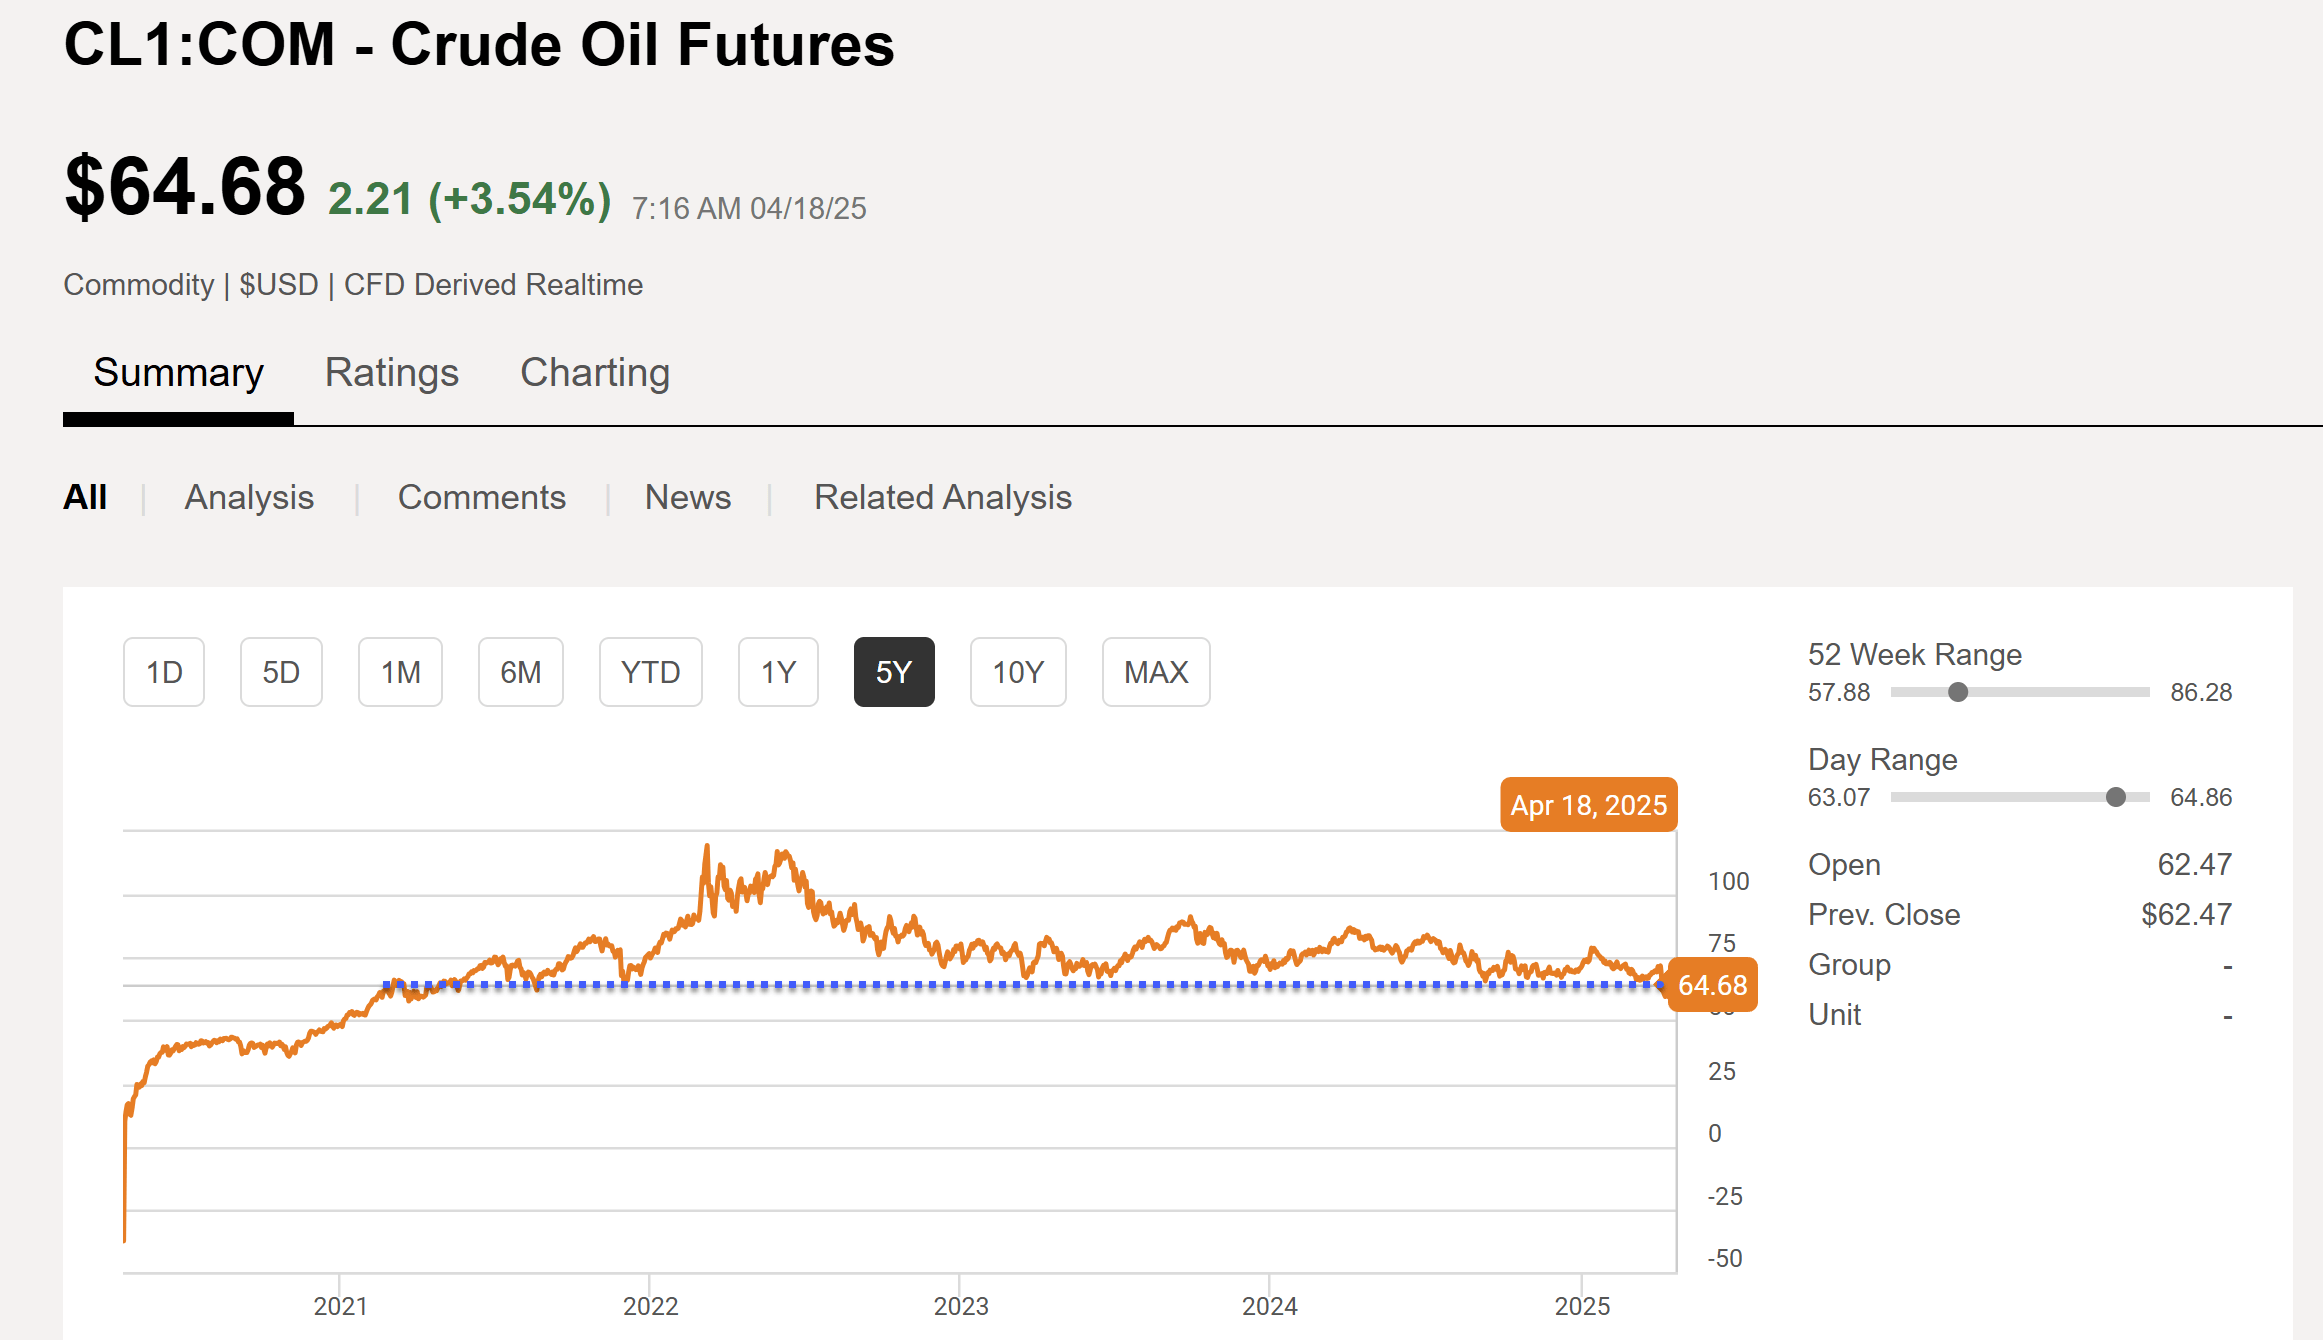The image size is (2323, 1340).
Task: Select the 1Y time range
Action: [x=777, y=672]
